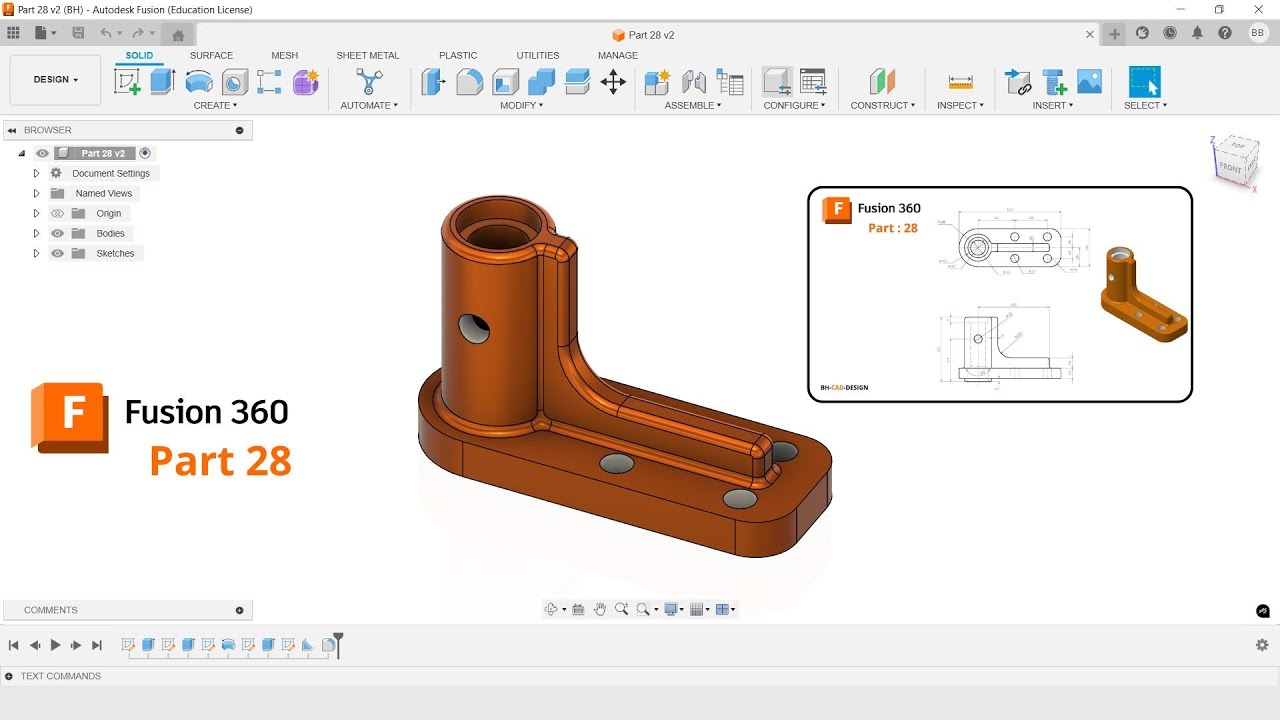
Task: Select the Pan hand tool
Action: tap(600, 609)
